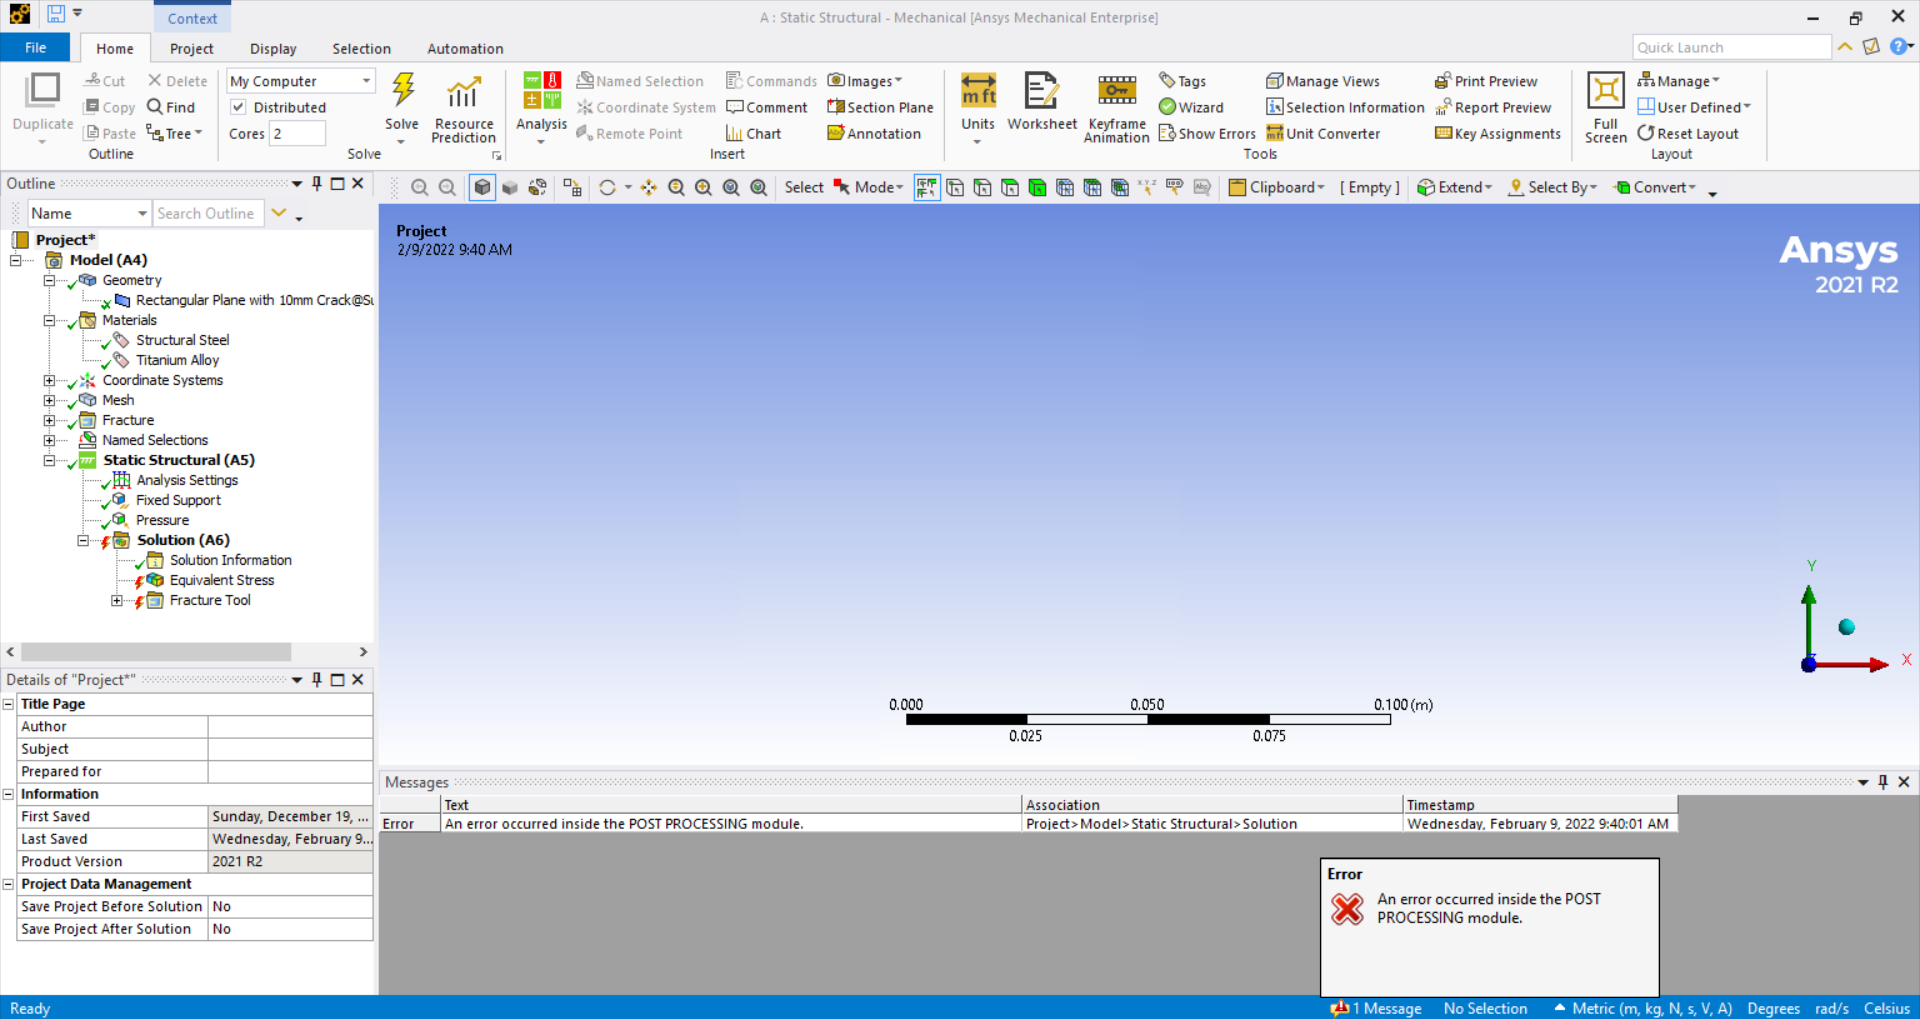The height and width of the screenshot is (1019, 1920).
Task: Toggle the smart select filter button
Action: (927, 187)
